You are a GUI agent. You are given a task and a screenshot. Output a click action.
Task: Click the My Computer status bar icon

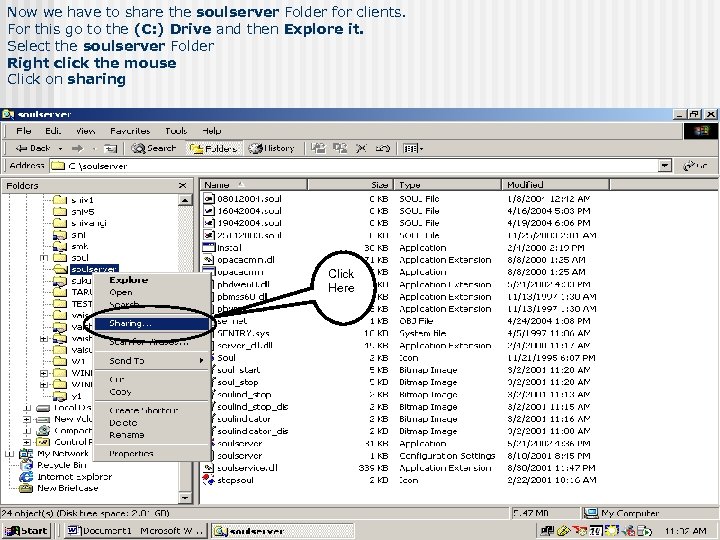coord(591,513)
